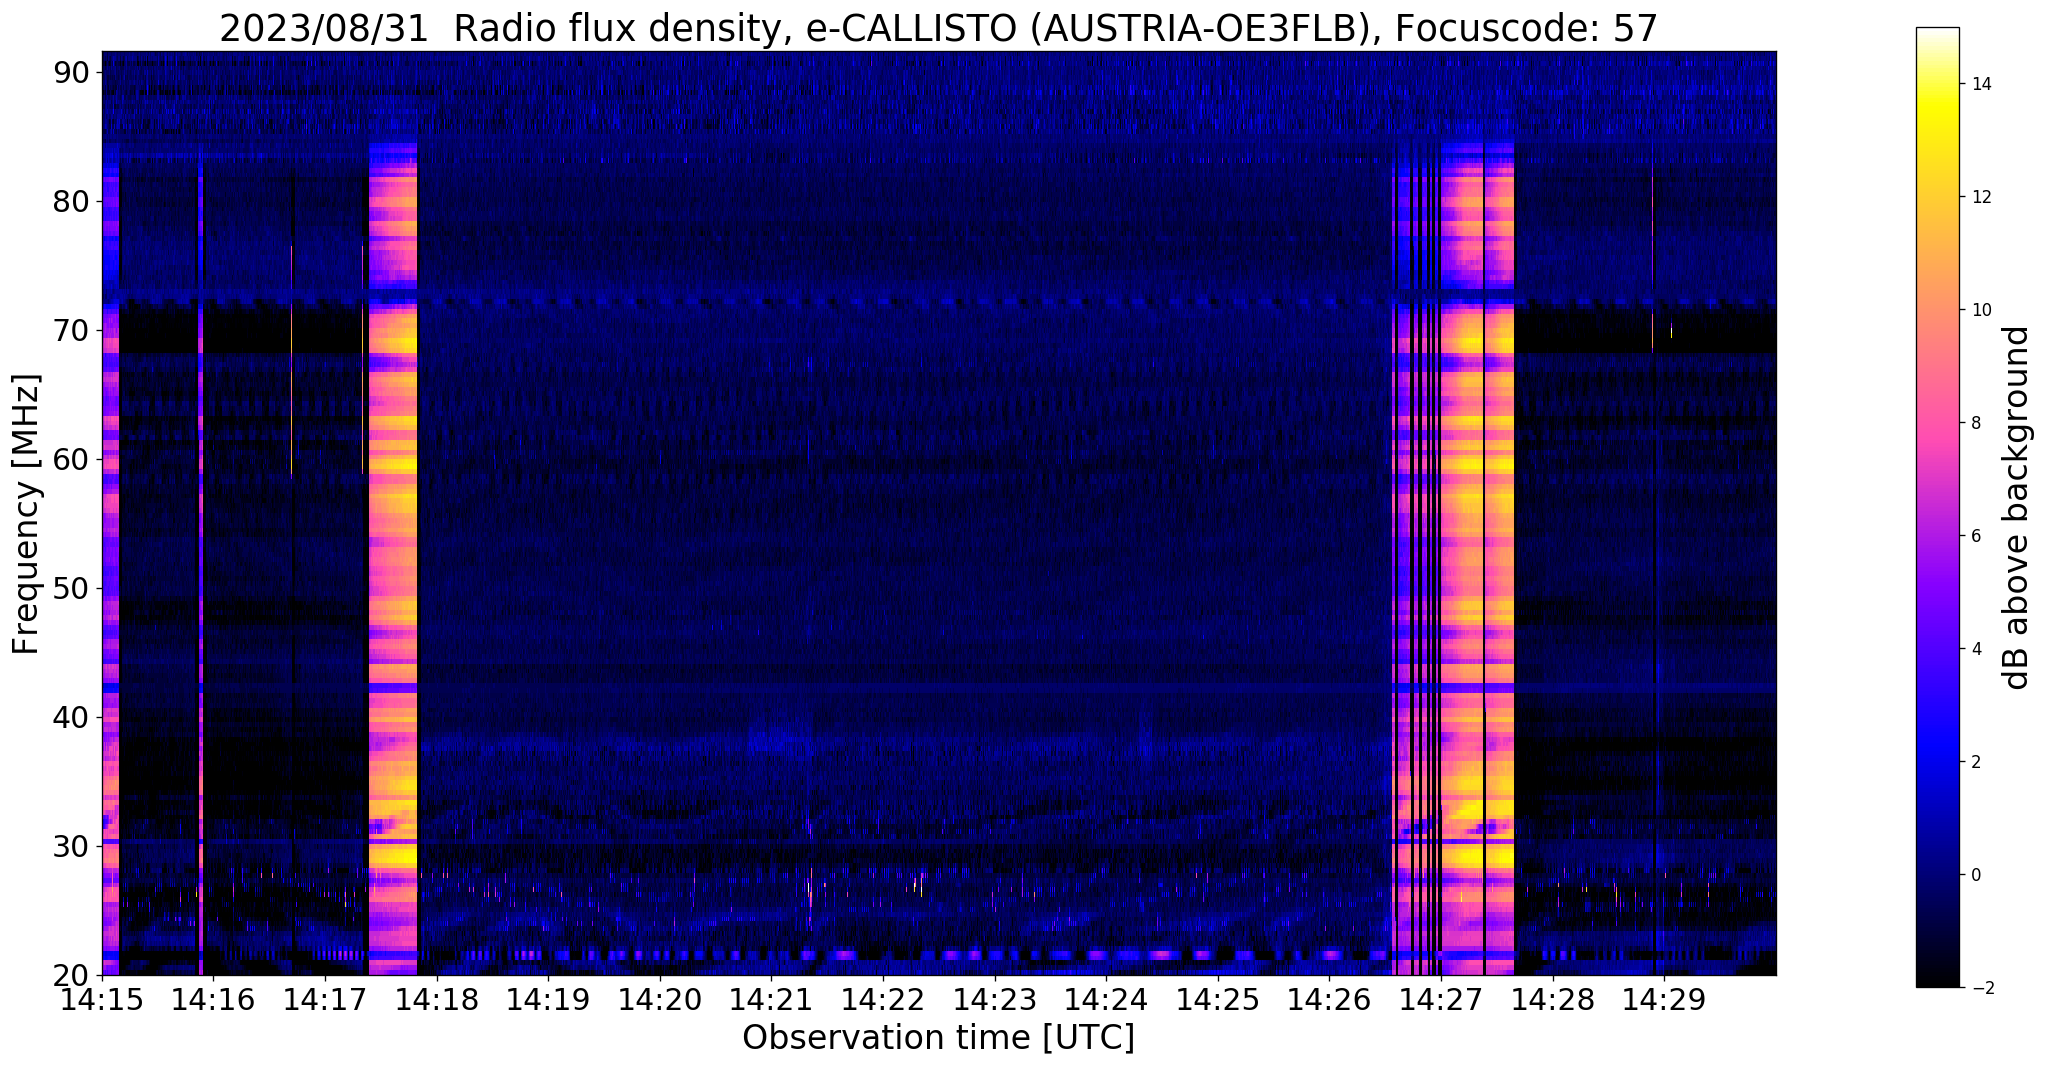The height and width of the screenshot is (1067, 2047).
Task: Click the 60 MHz frequency tick label
Action: tap(71, 459)
